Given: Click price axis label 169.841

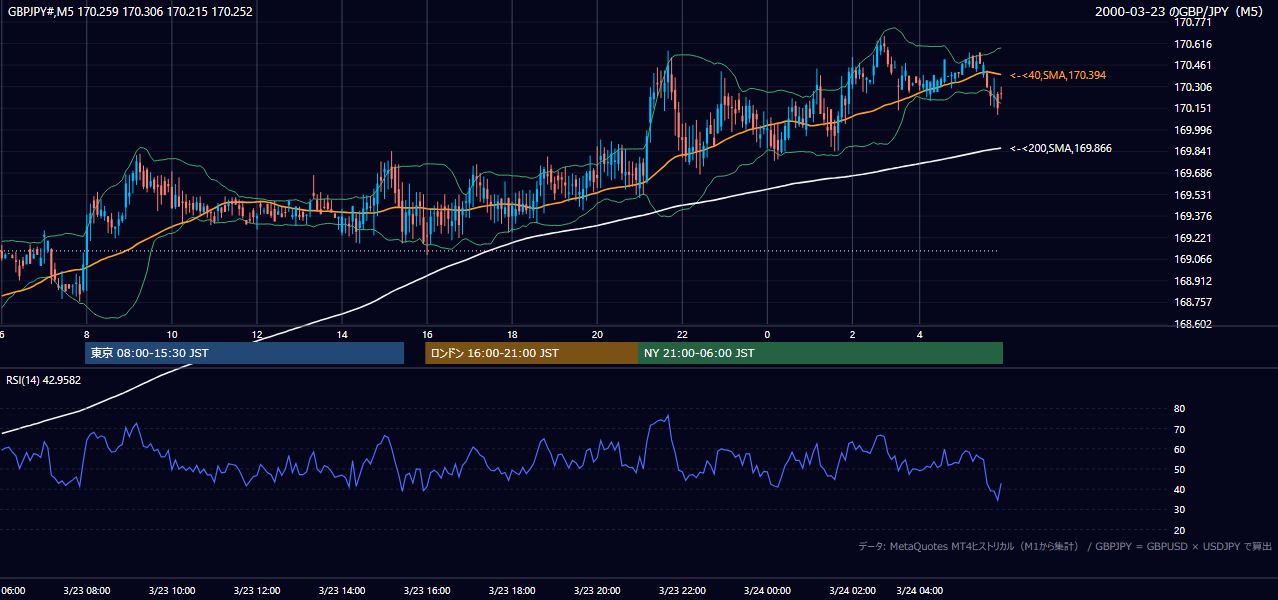Looking at the screenshot, I should point(1194,151).
